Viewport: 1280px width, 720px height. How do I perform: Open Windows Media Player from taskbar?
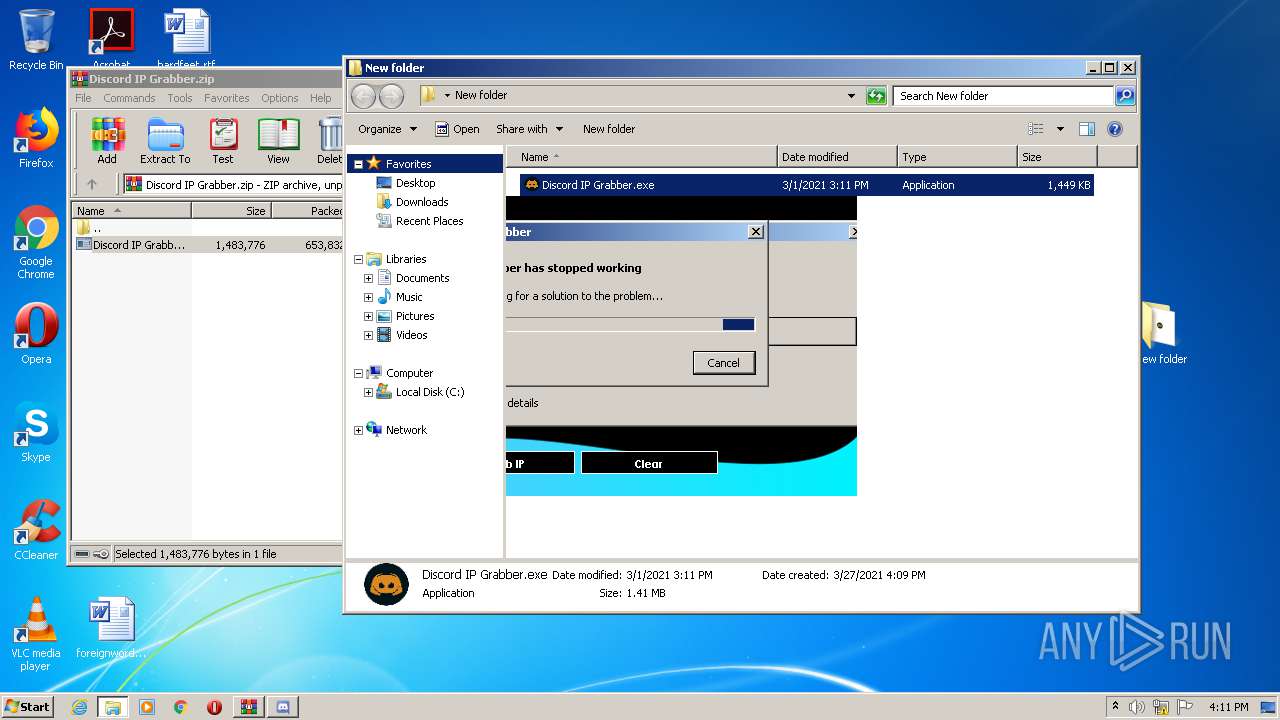coord(147,707)
